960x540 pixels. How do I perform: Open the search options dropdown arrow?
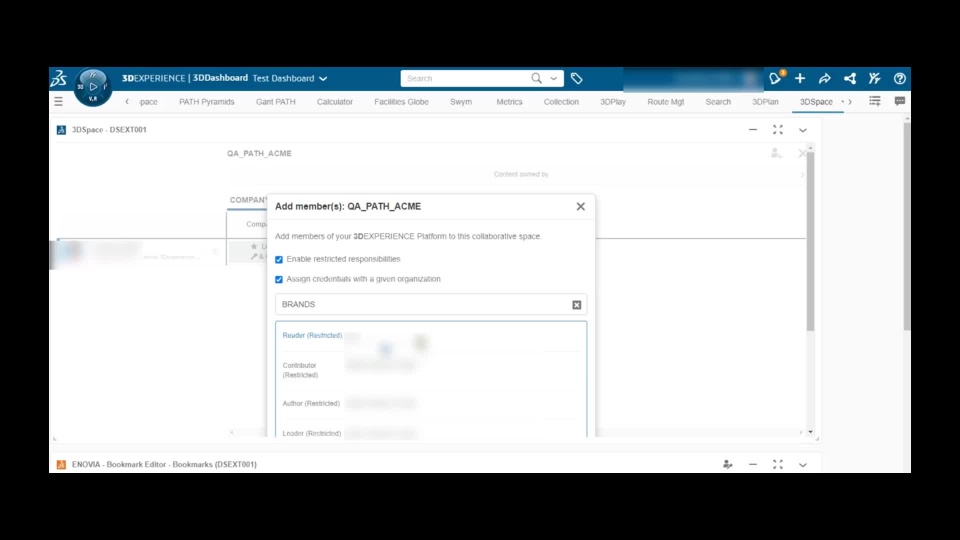tap(553, 78)
